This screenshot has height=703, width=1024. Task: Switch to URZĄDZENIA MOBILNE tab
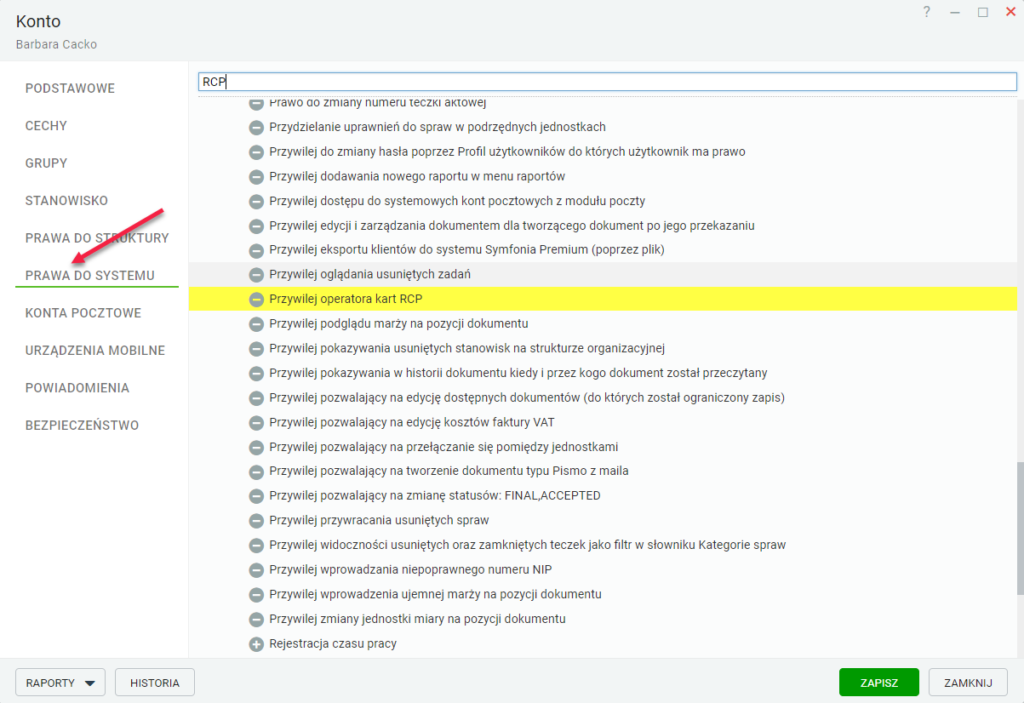pyautogui.click(x=95, y=350)
